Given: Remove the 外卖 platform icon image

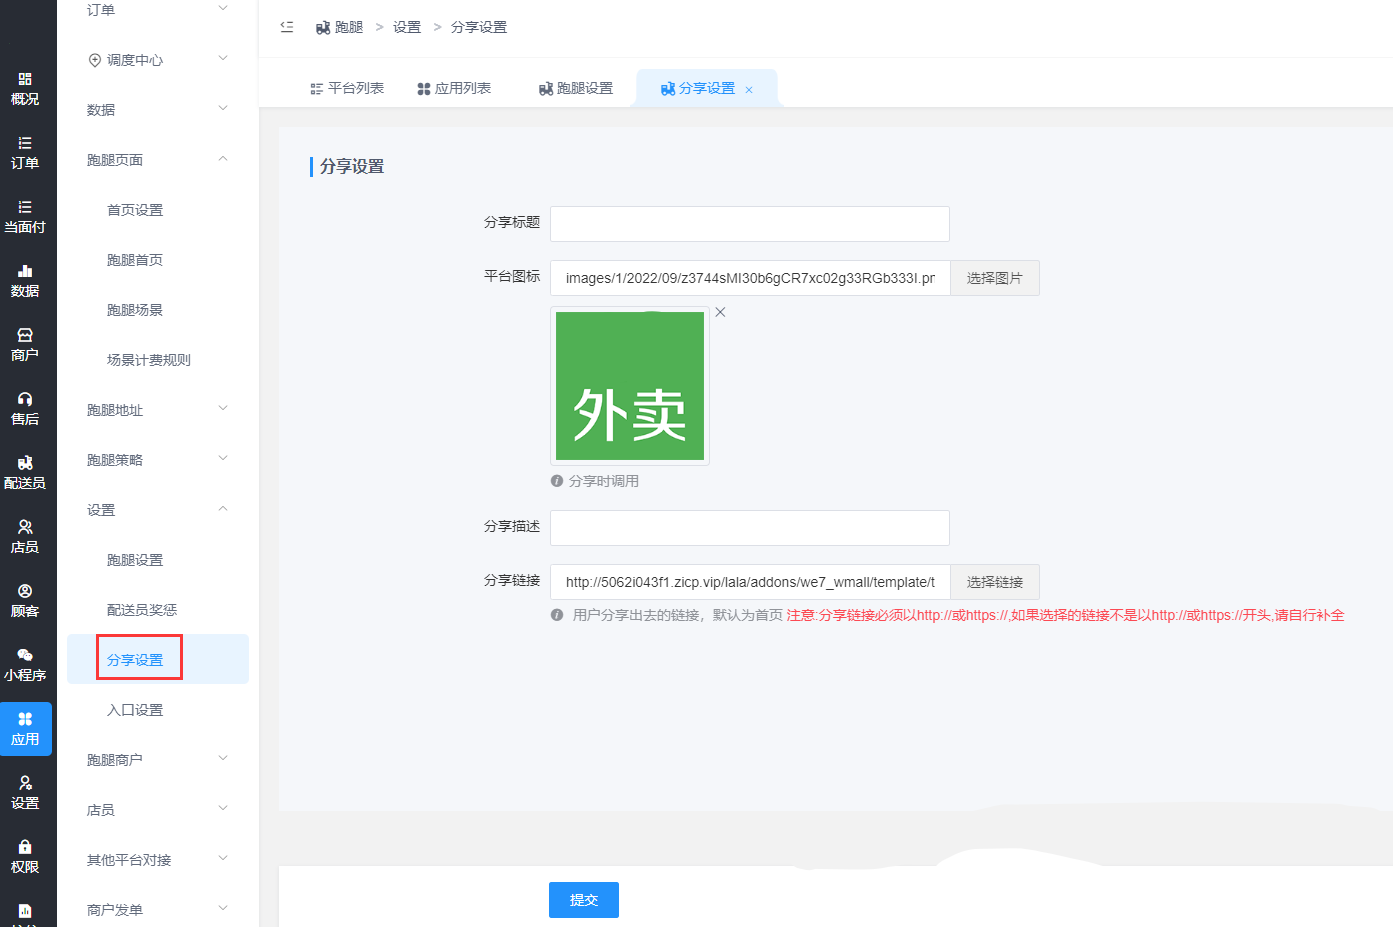Looking at the screenshot, I should click(x=720, y=312).
